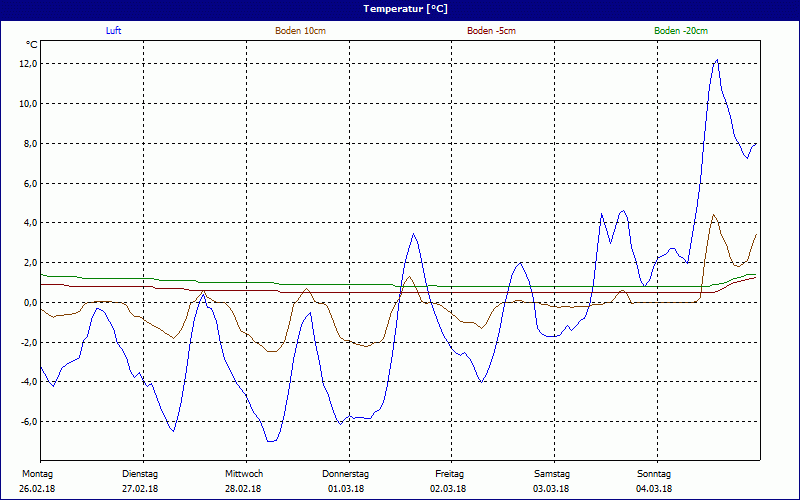Select the Montag day label
The image size is (800, 500).
(38, 474)
